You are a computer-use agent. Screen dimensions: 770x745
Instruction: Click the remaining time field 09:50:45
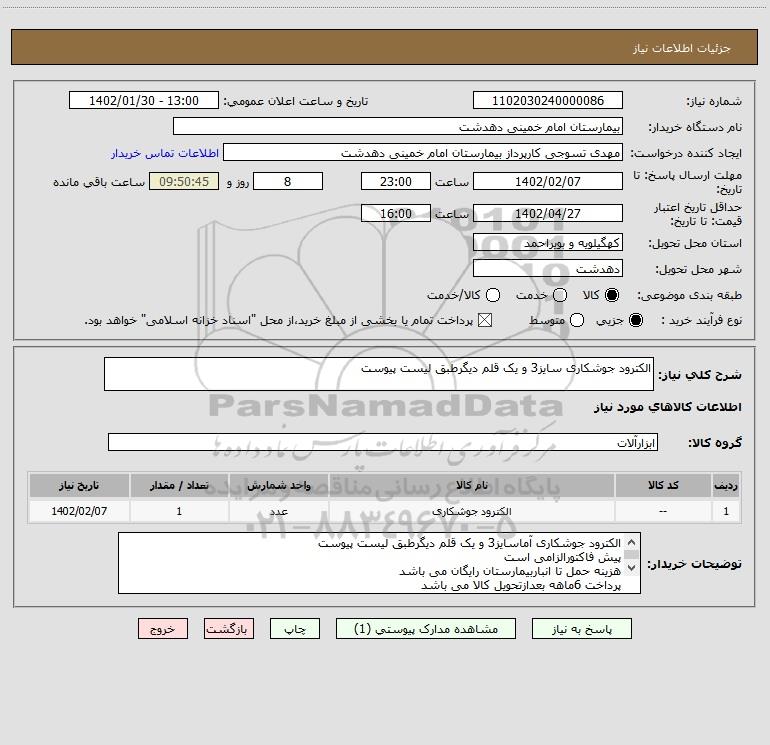pyautogui.click(x=184, y=181)
